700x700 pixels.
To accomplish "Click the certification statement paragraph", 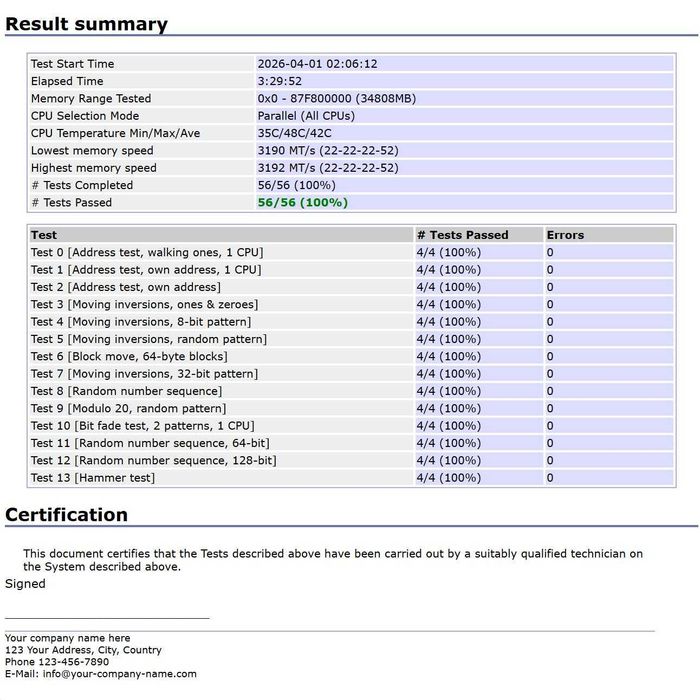I will [x=333, y=560].
